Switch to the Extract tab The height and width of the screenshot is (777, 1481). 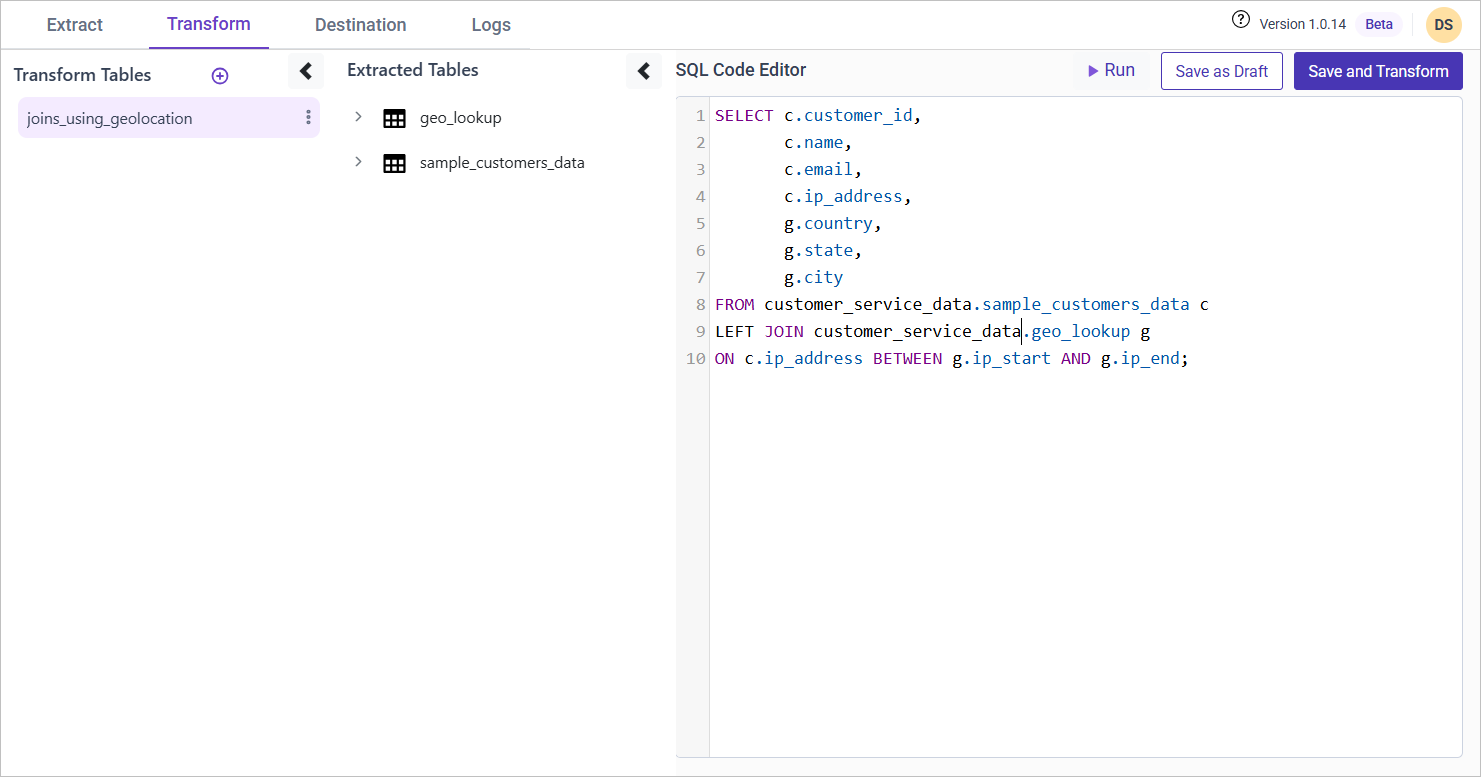coord(75,25)
